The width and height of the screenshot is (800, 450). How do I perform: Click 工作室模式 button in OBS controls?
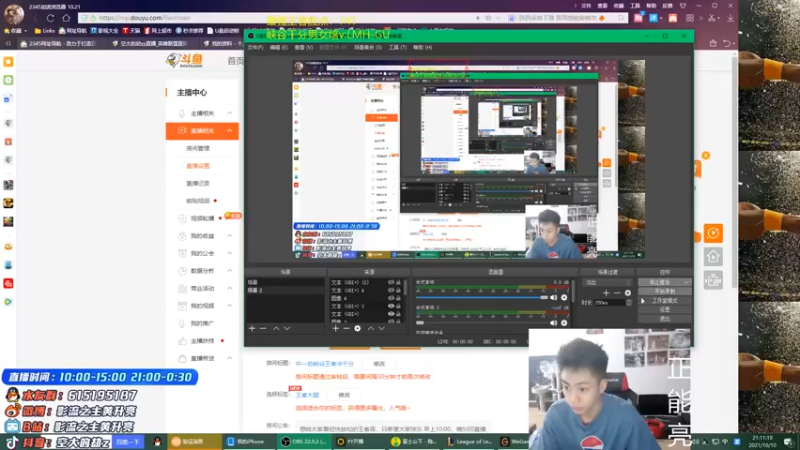pyautogui.click(x=664, y=301)
